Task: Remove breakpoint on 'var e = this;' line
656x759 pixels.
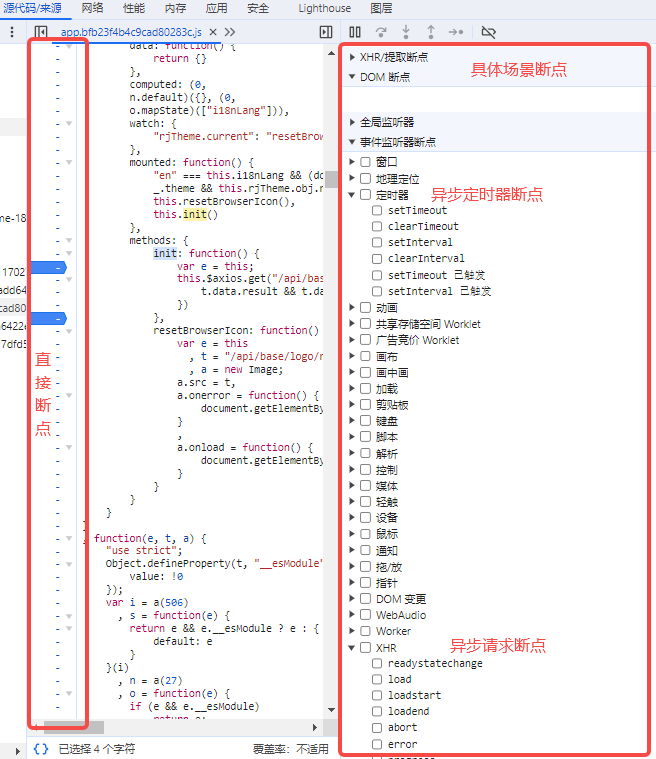Action: [49, 267]
